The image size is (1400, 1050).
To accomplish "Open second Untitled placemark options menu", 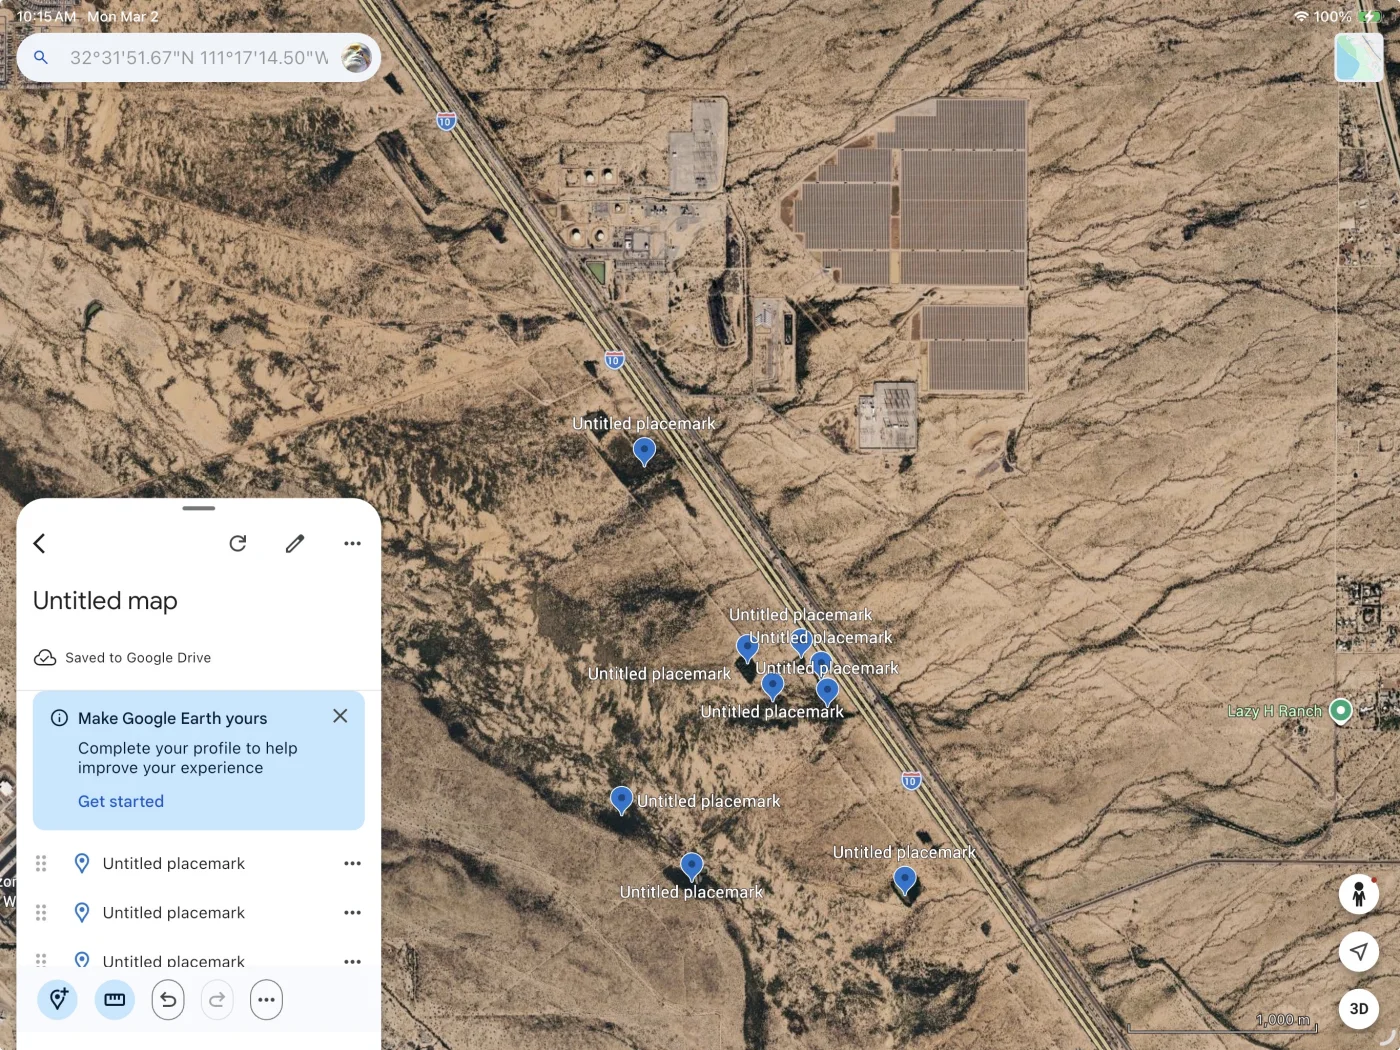I will (352, 912).
